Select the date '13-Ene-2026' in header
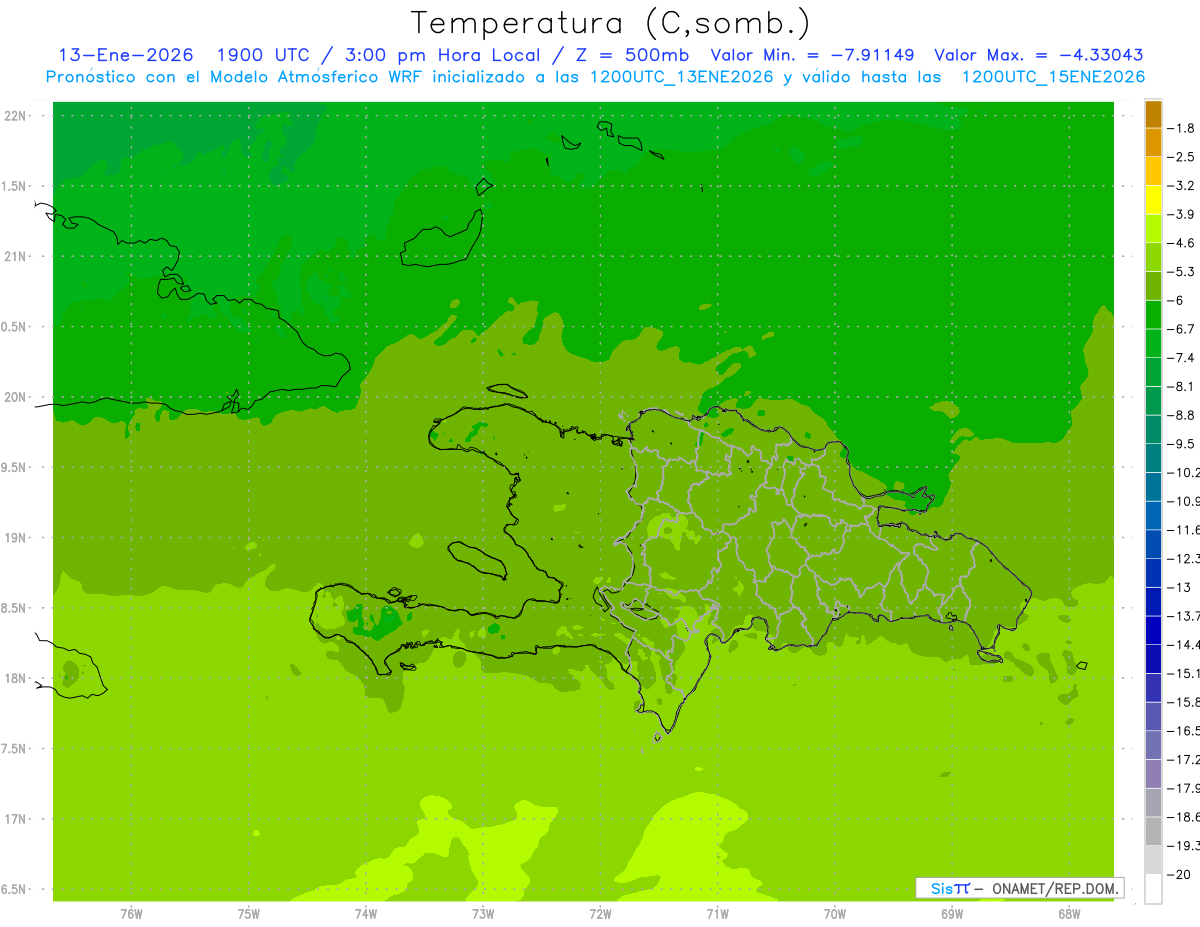This screenshot has width=1200, height=927. tap(126, 55)
